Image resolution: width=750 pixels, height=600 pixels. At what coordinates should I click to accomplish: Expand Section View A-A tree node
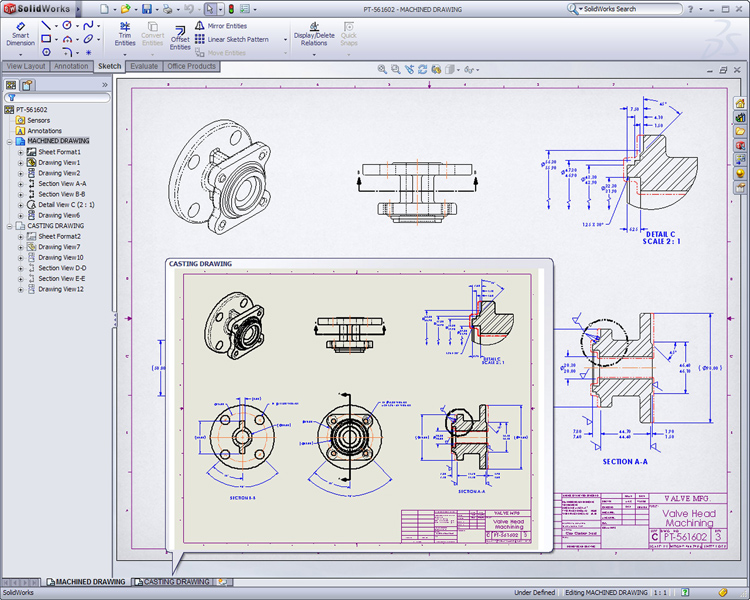21,184
